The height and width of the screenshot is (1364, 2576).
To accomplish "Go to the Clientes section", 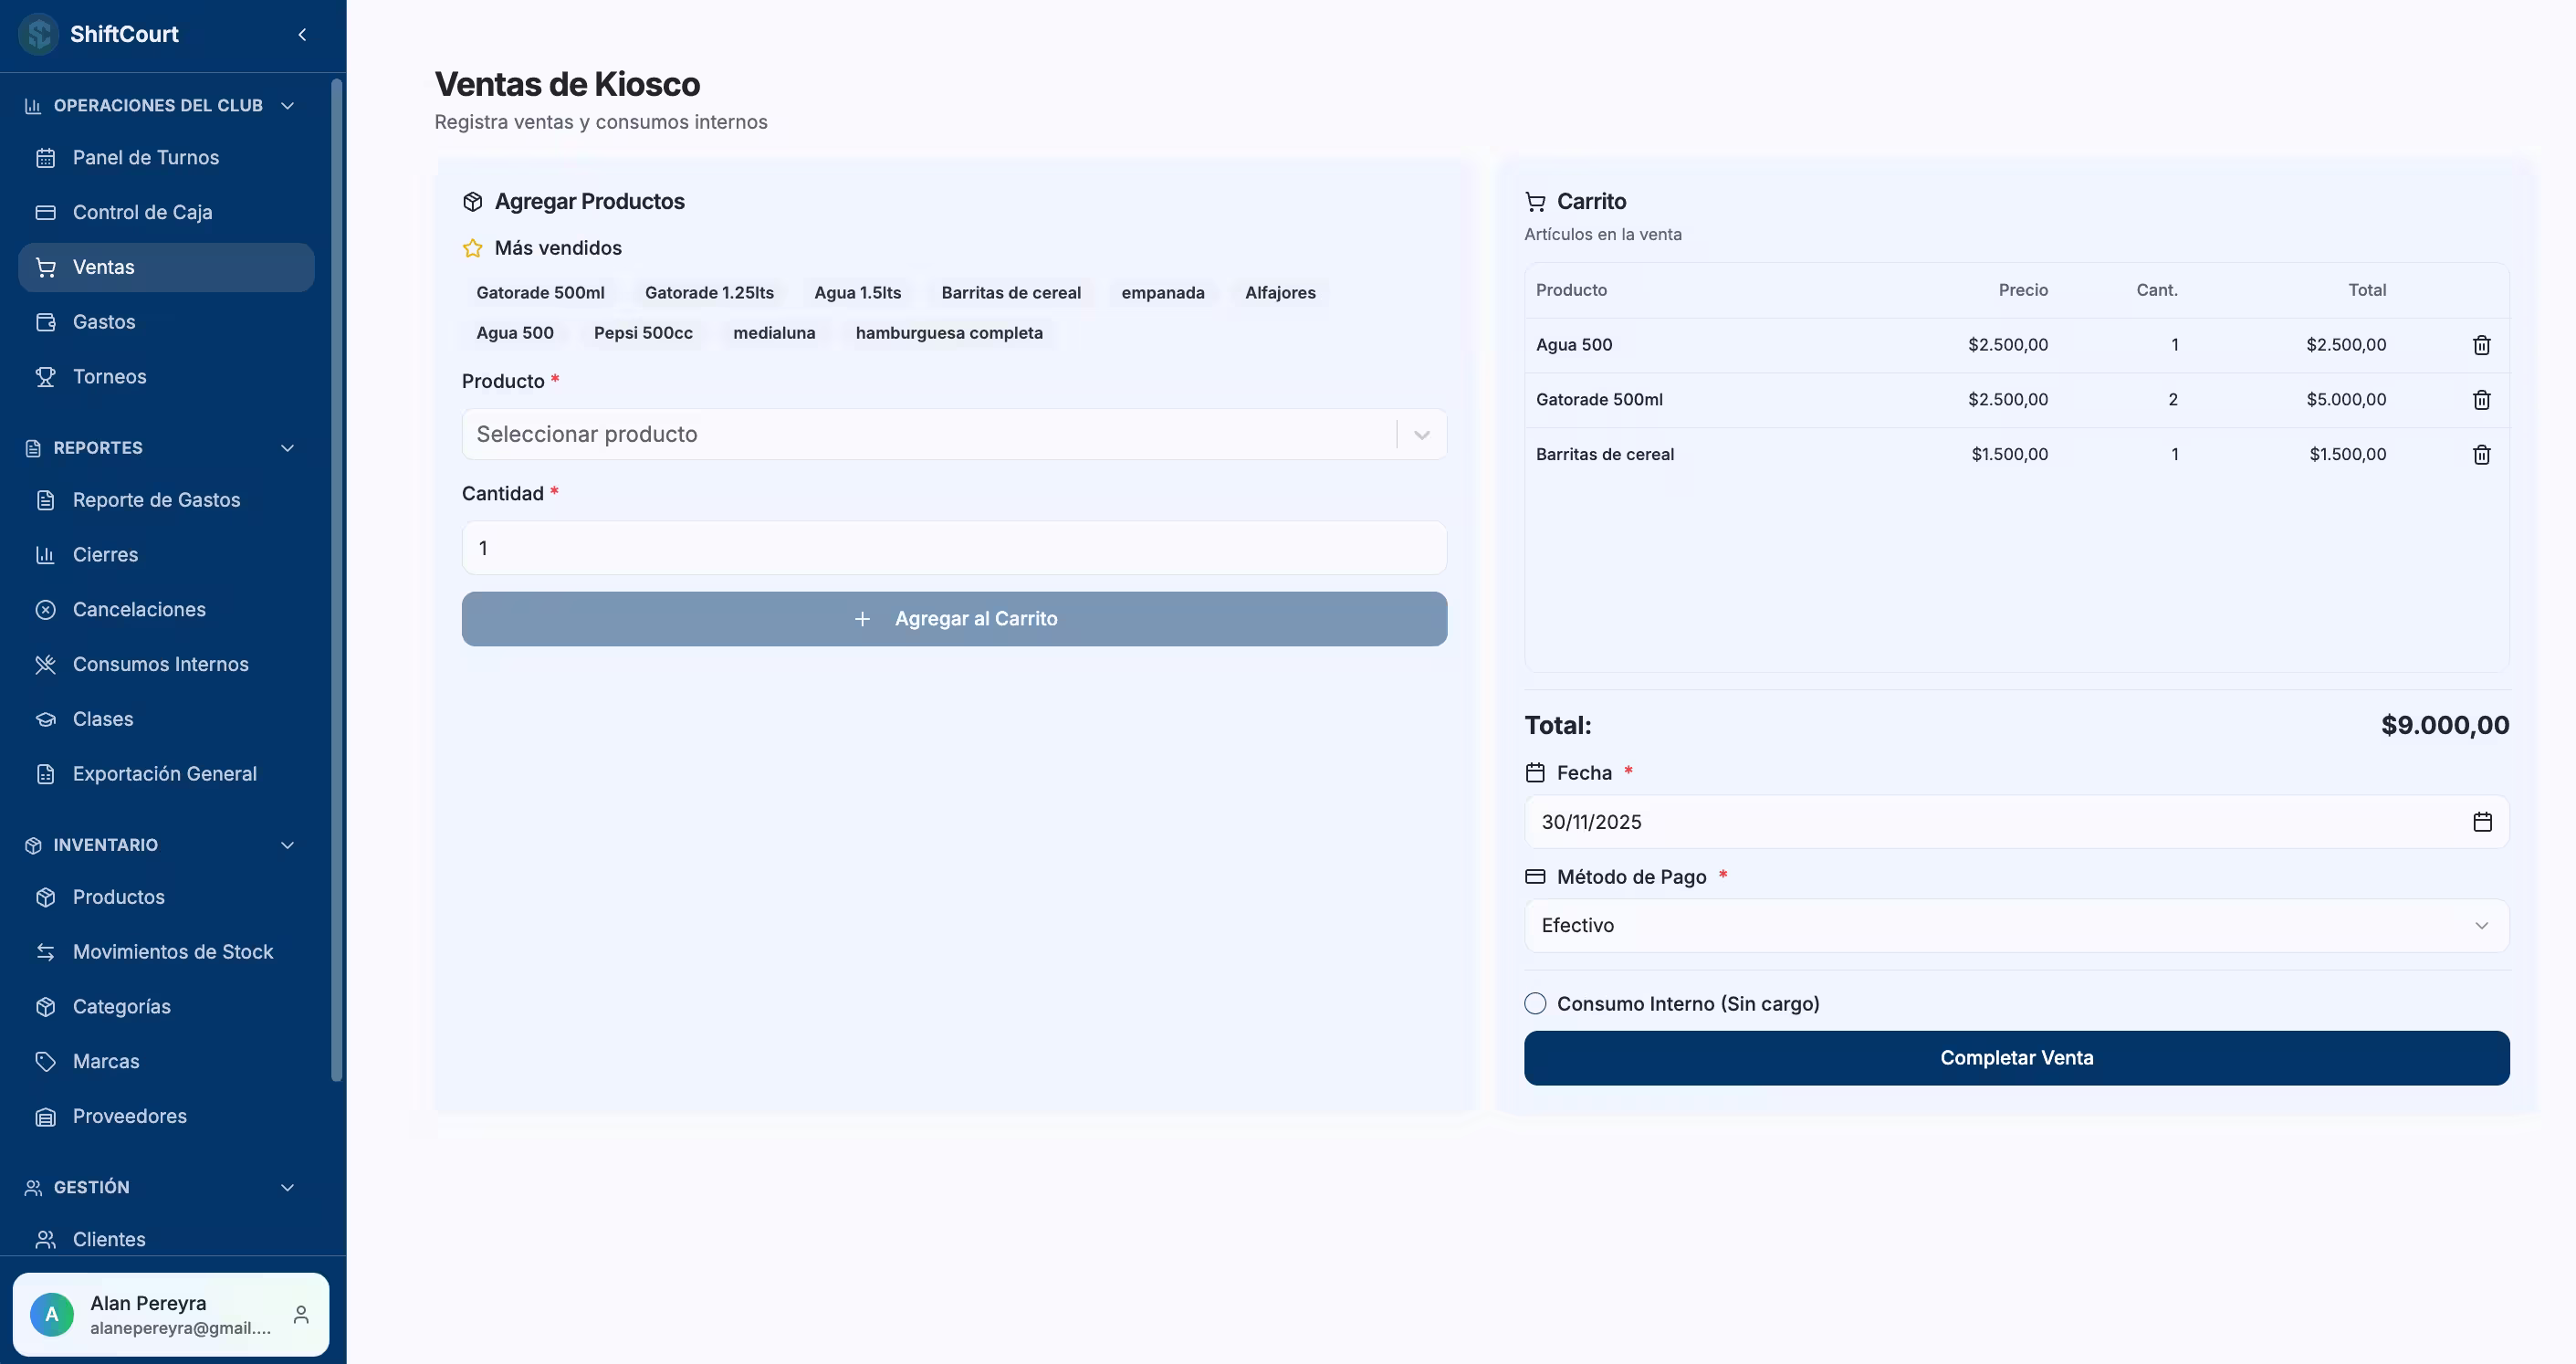I will [110, 1240].
